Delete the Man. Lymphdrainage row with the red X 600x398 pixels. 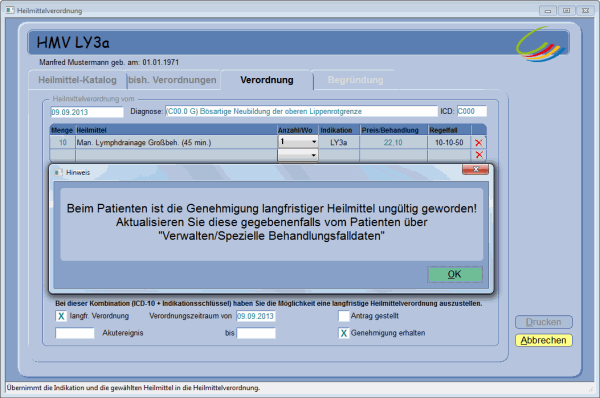[x=479, y=143]
